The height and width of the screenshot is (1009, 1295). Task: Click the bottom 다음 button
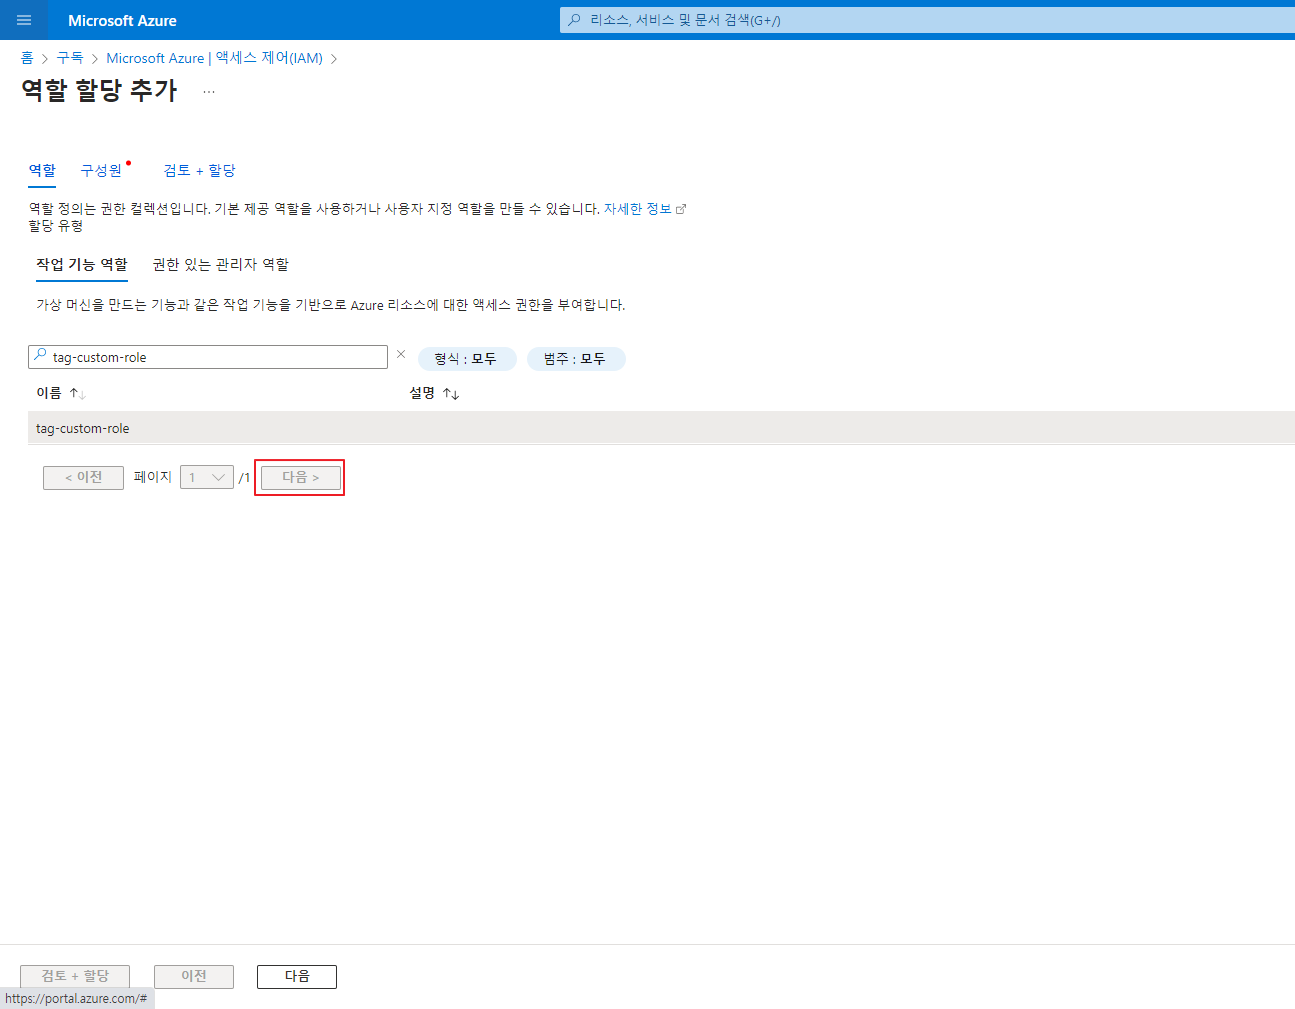[297, 977]
